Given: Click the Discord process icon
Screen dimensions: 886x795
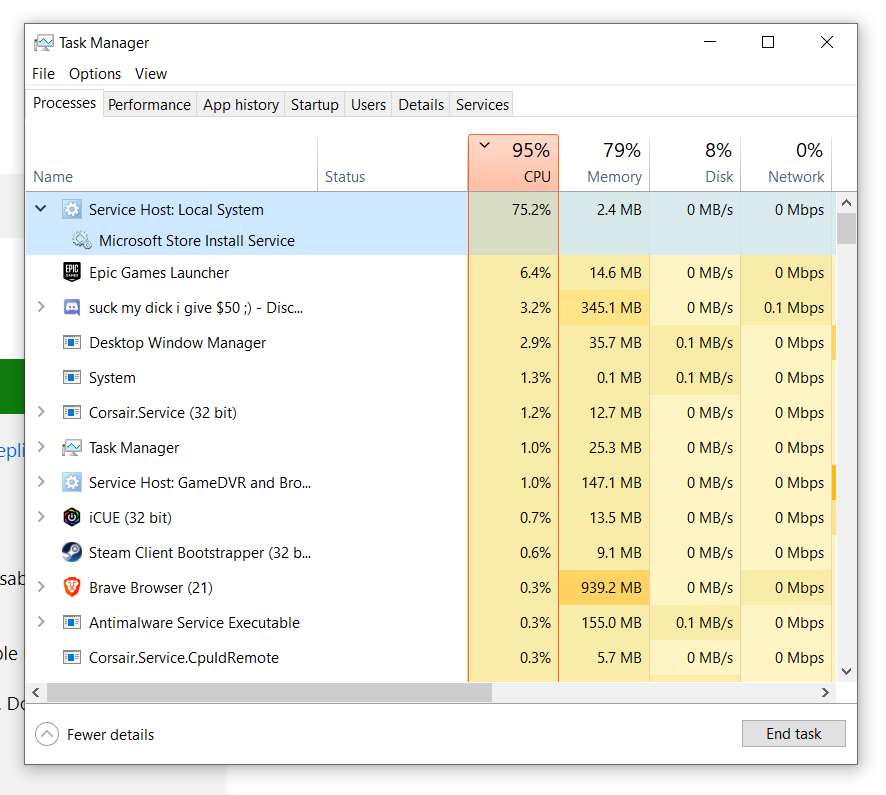Looking at the screenshot, I should tap(72, 308).
